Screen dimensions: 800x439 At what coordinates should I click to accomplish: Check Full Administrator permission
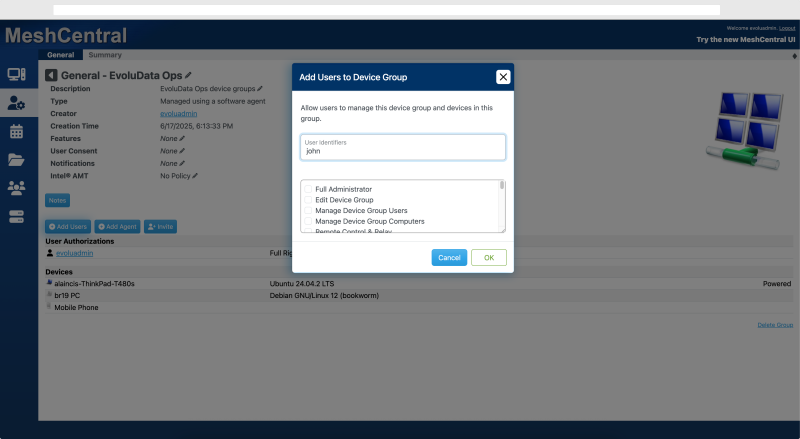[308, 189]
